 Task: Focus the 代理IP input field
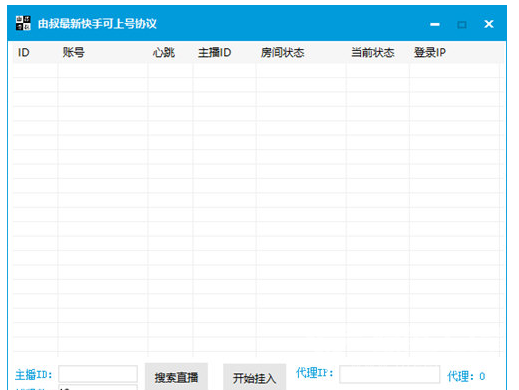coord(389,374)
